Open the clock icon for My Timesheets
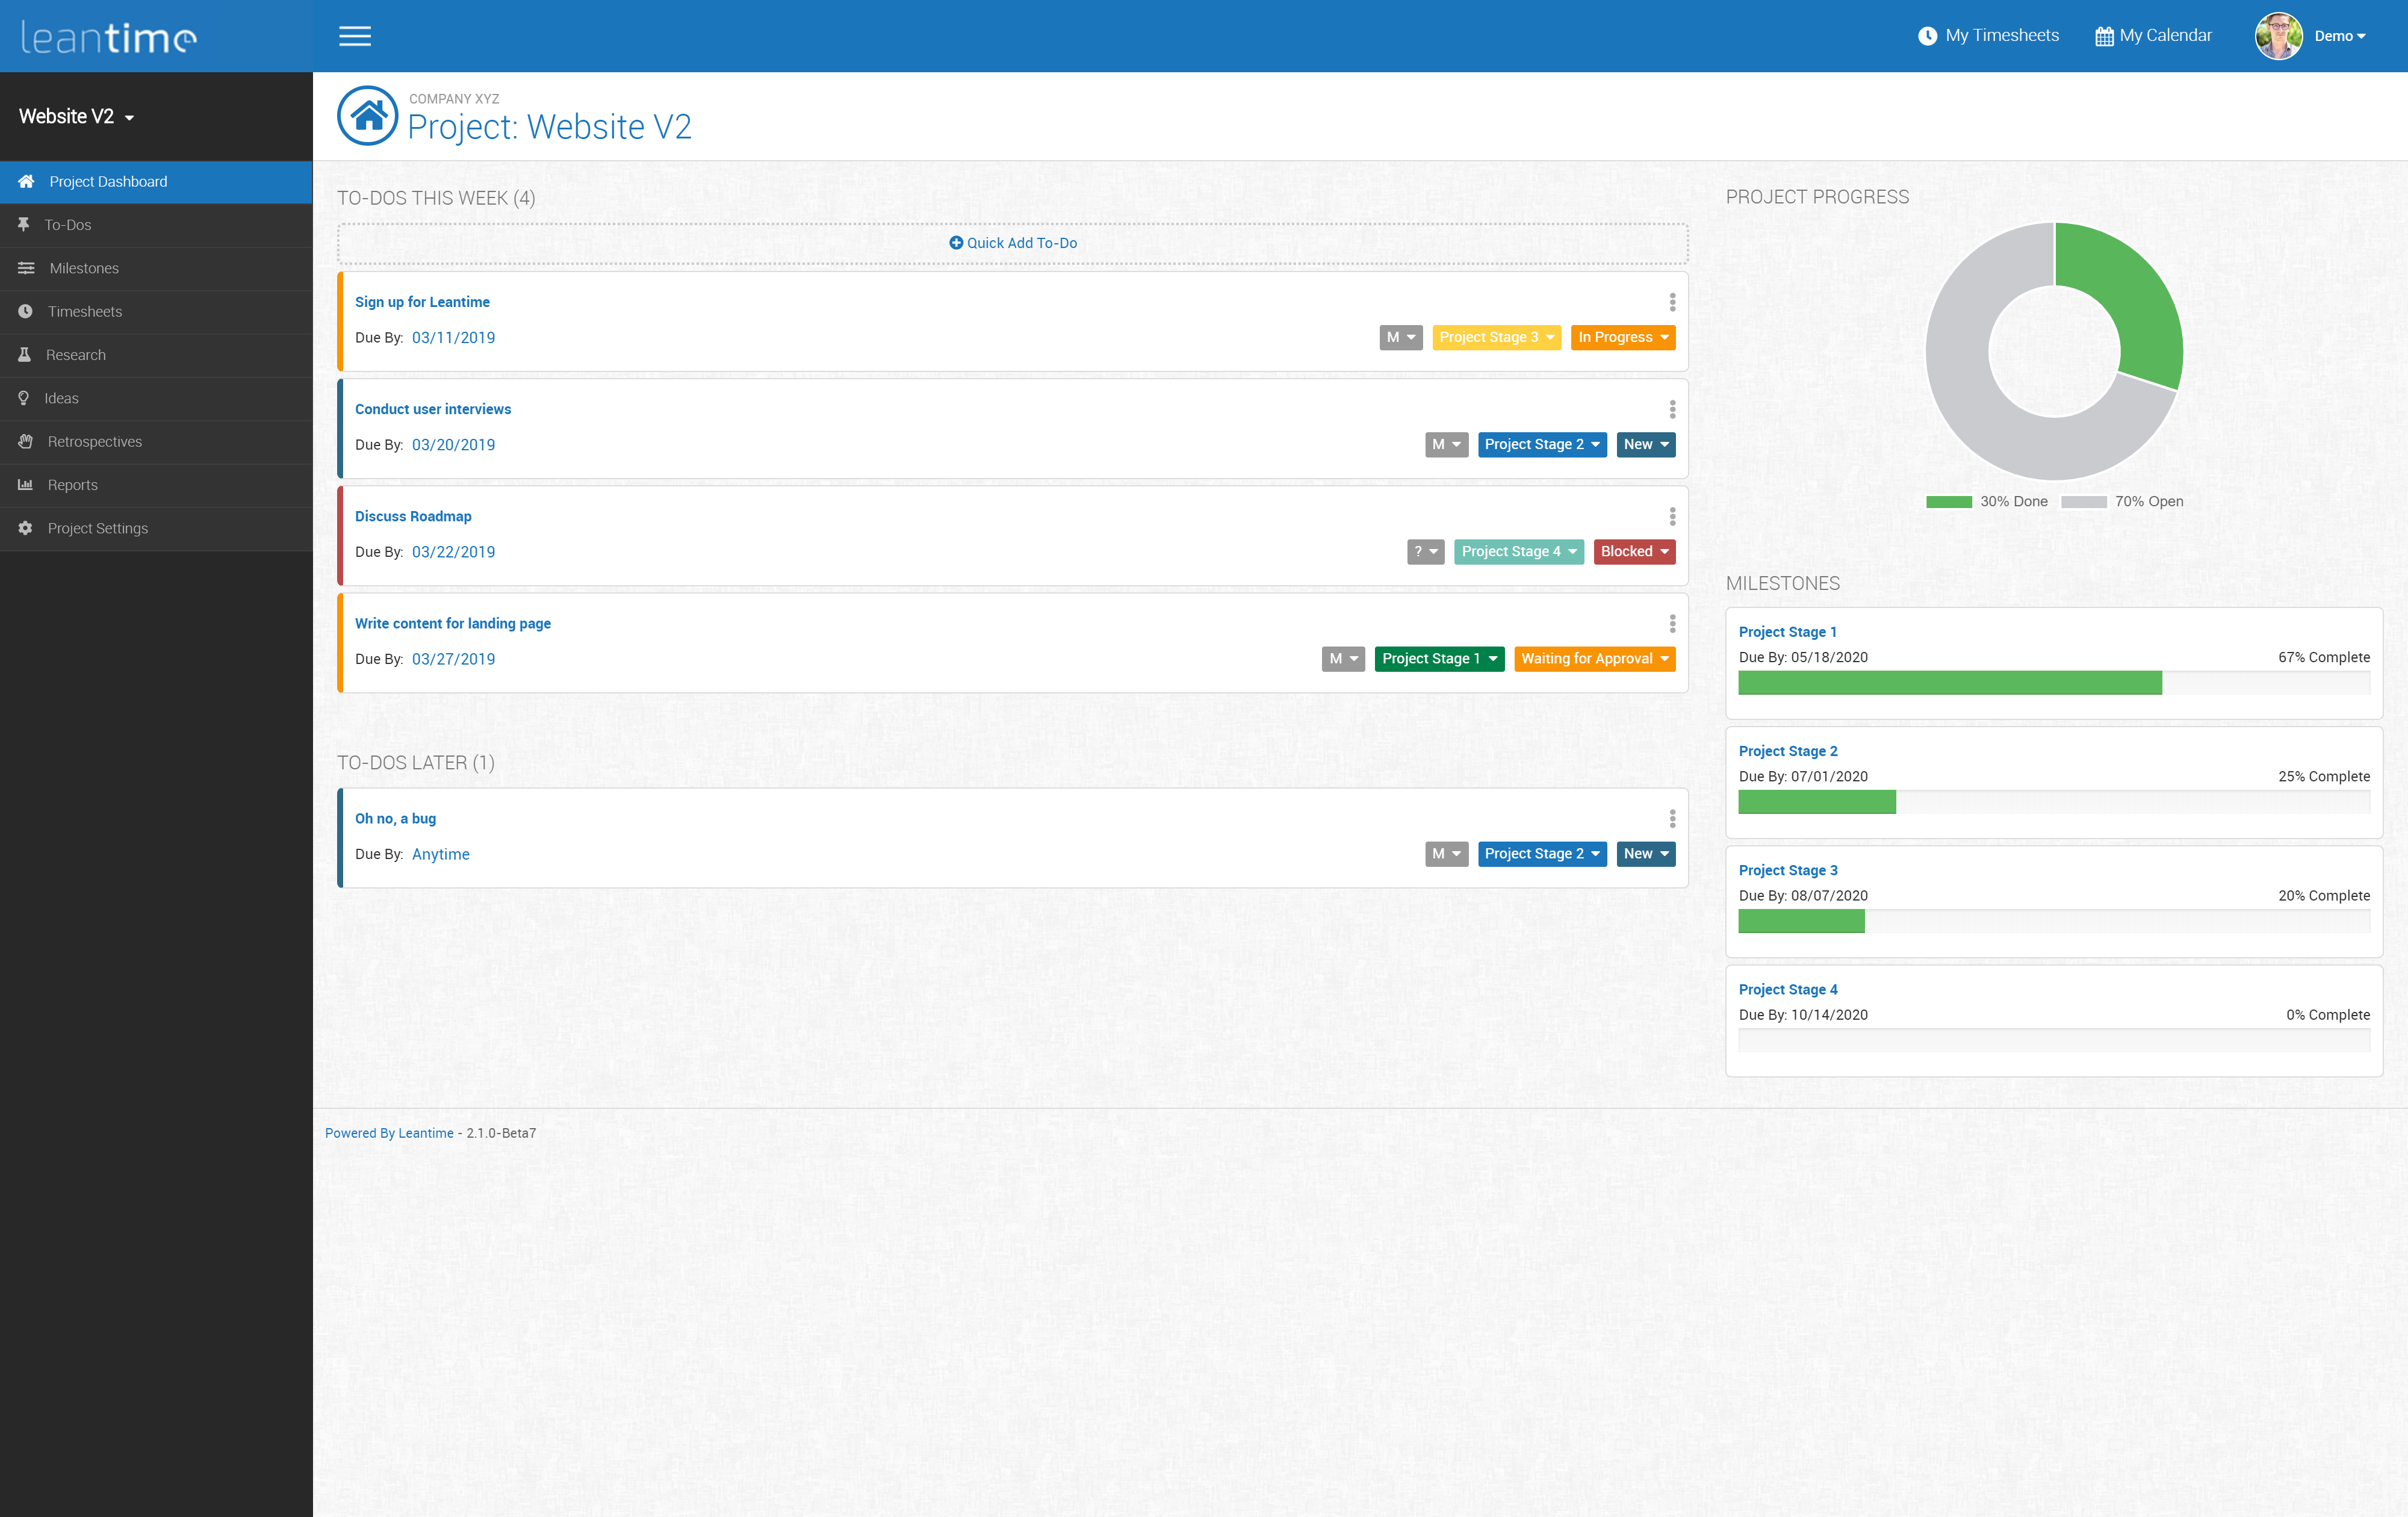 point(1927,36)
